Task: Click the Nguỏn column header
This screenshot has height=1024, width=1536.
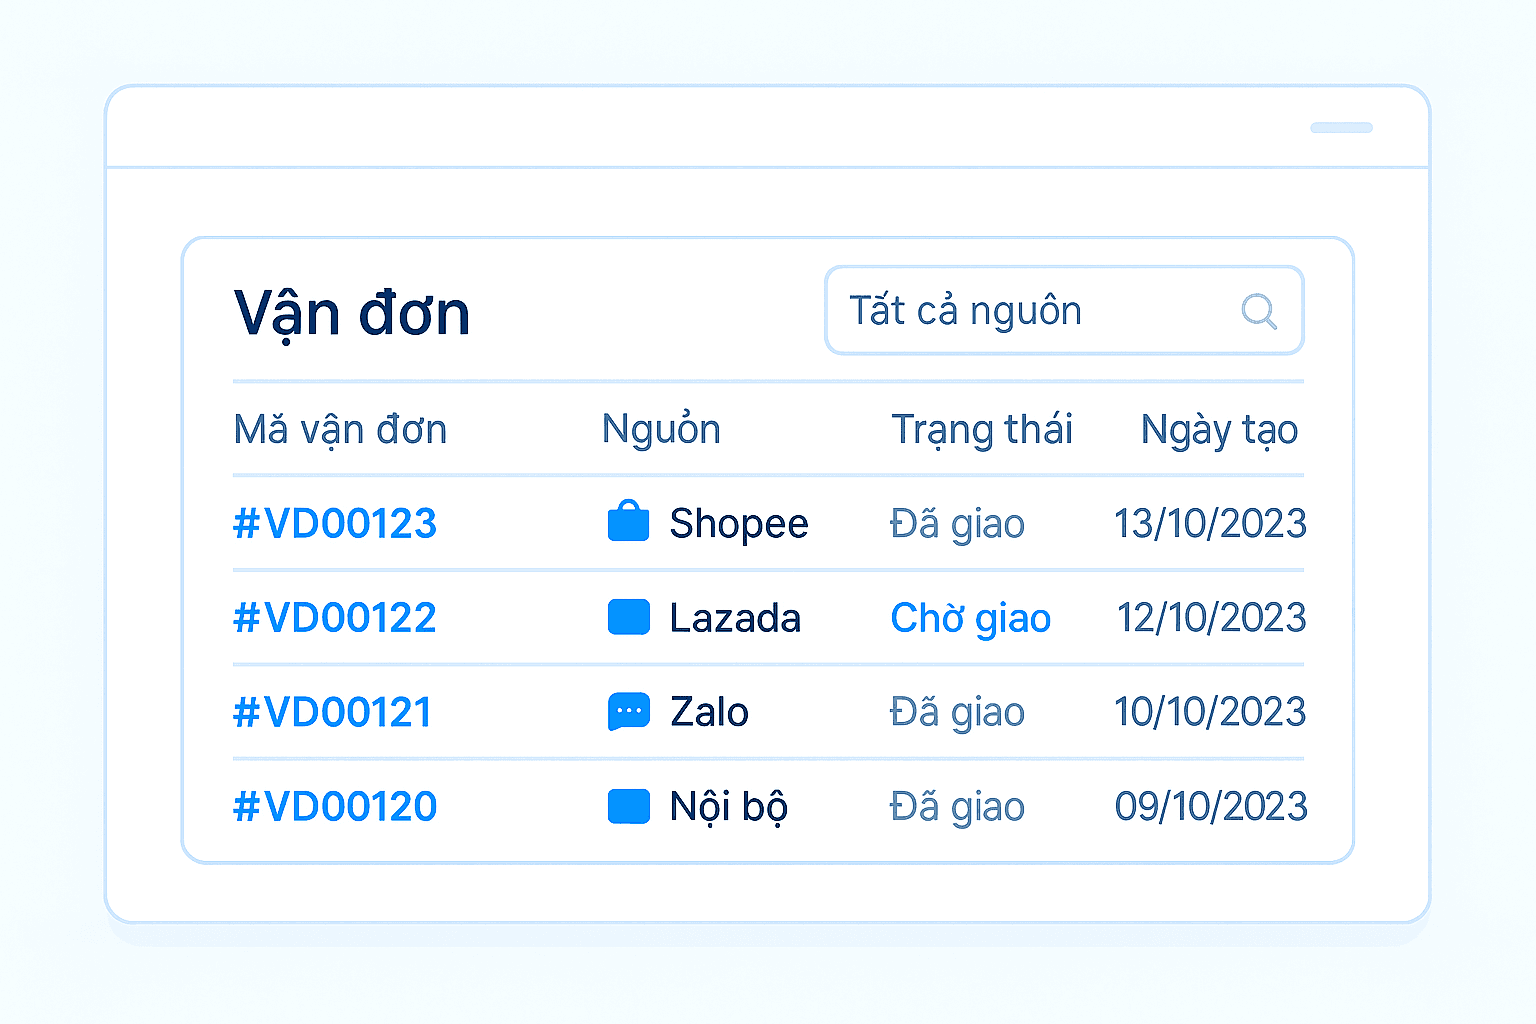Action: click(661, 429)
